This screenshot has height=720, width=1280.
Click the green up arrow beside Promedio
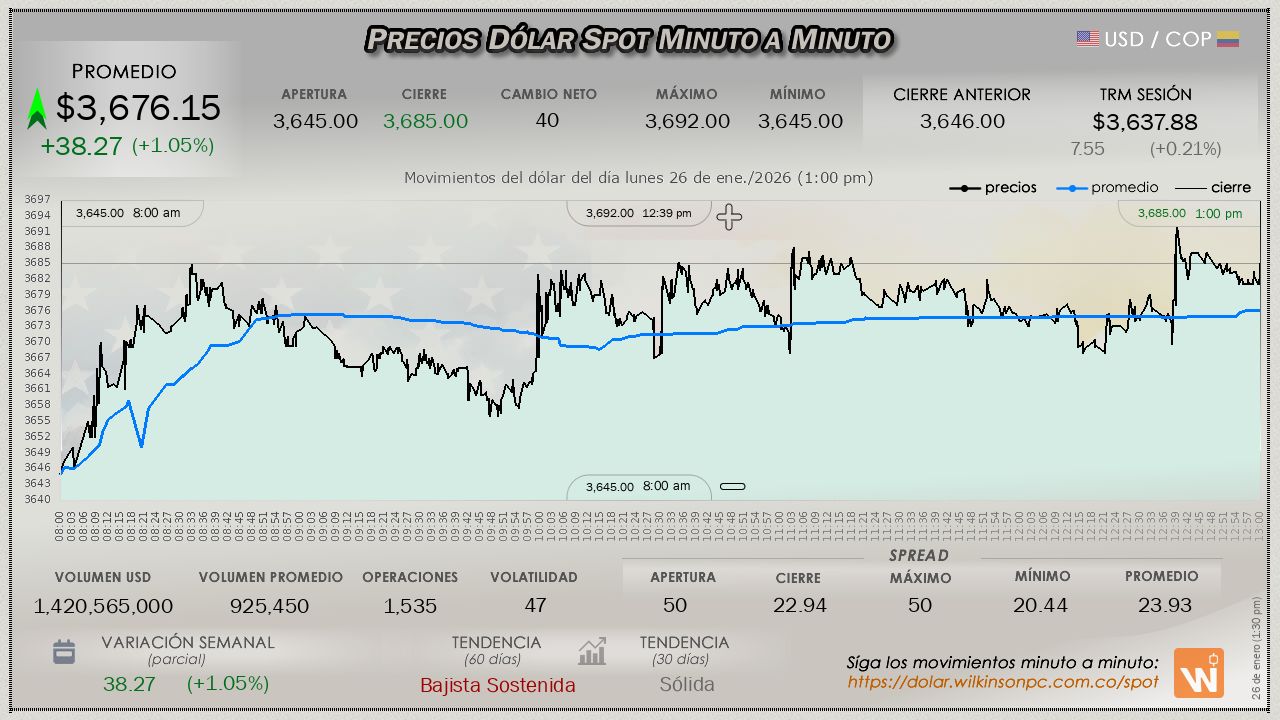pyautogui.click(x=37, y=109)
